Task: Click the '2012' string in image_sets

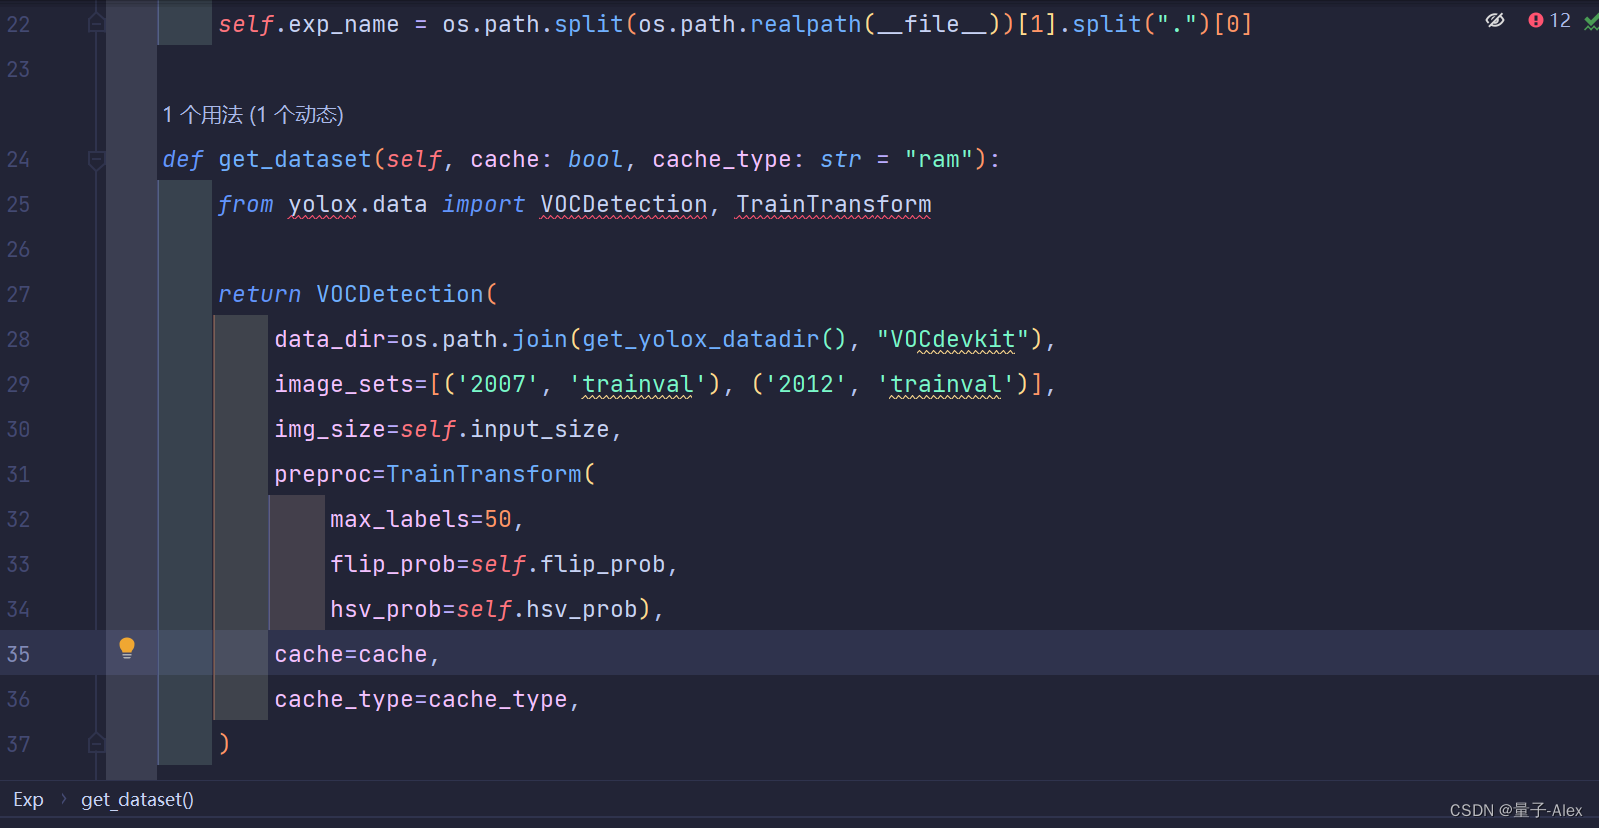Action: [806, 384]
